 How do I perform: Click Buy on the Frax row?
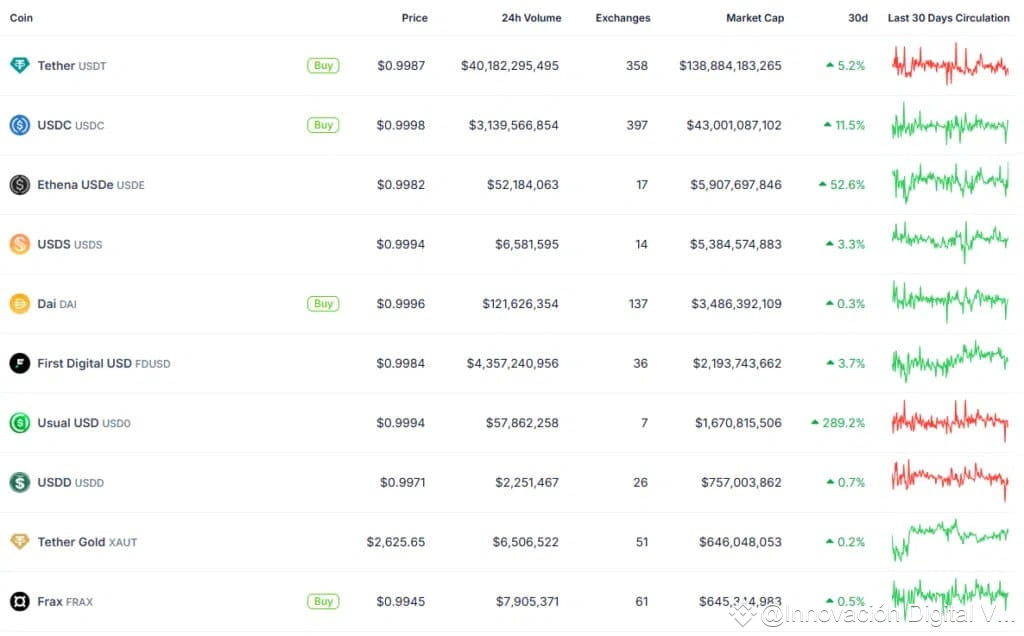click(x=323, y=601)
